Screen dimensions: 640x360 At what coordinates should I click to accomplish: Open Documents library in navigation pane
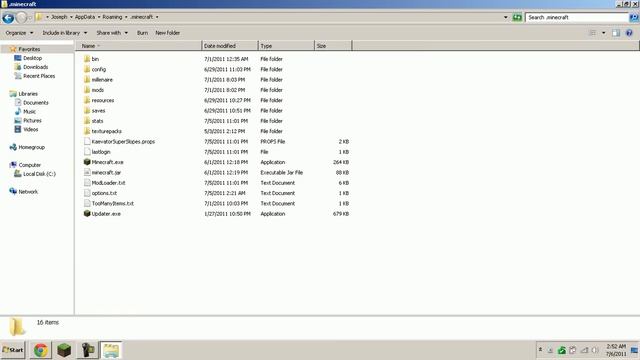coord(36,102)
